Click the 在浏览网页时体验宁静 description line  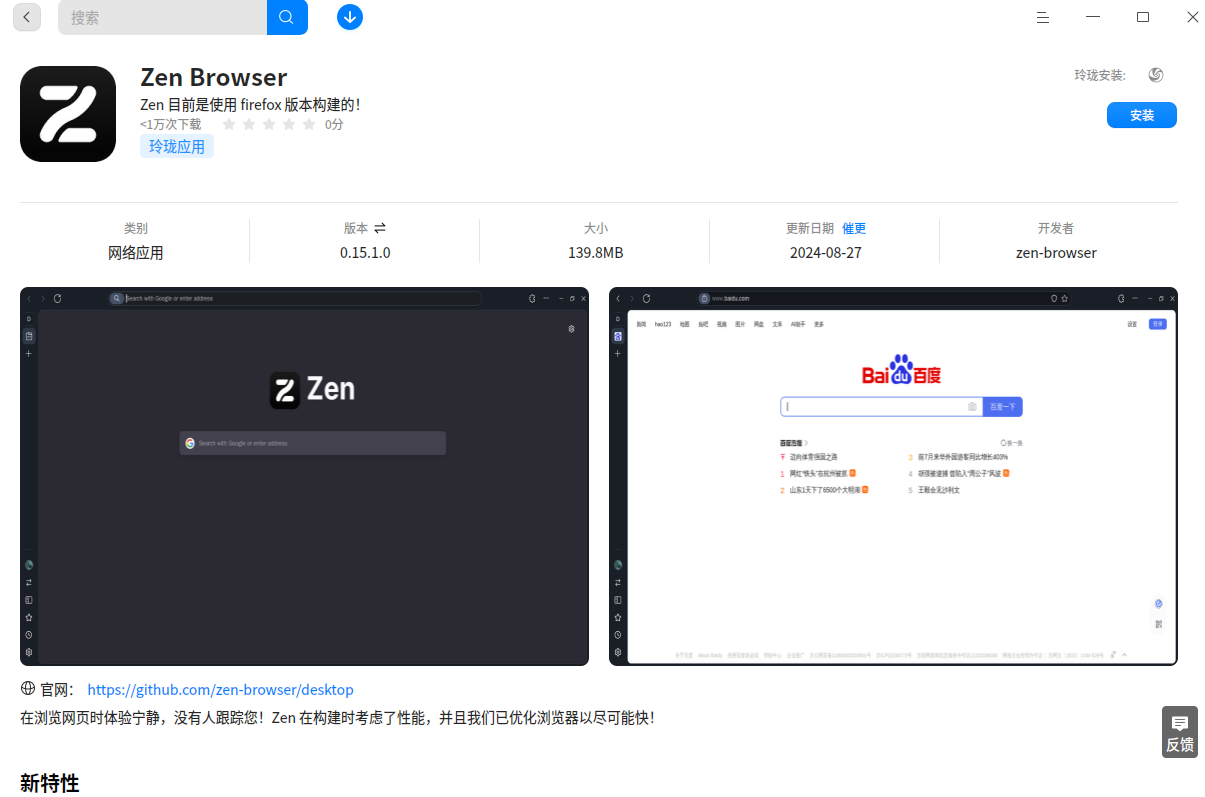(x=337, y=718)
